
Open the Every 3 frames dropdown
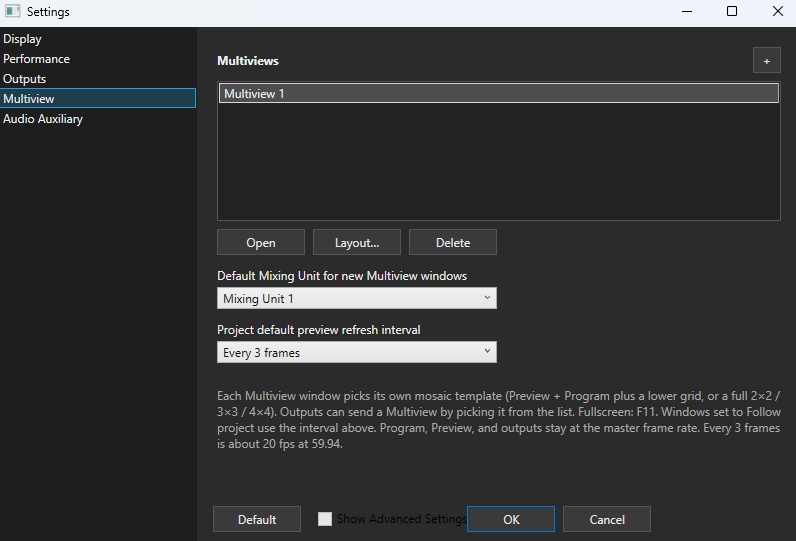[357, 352]
